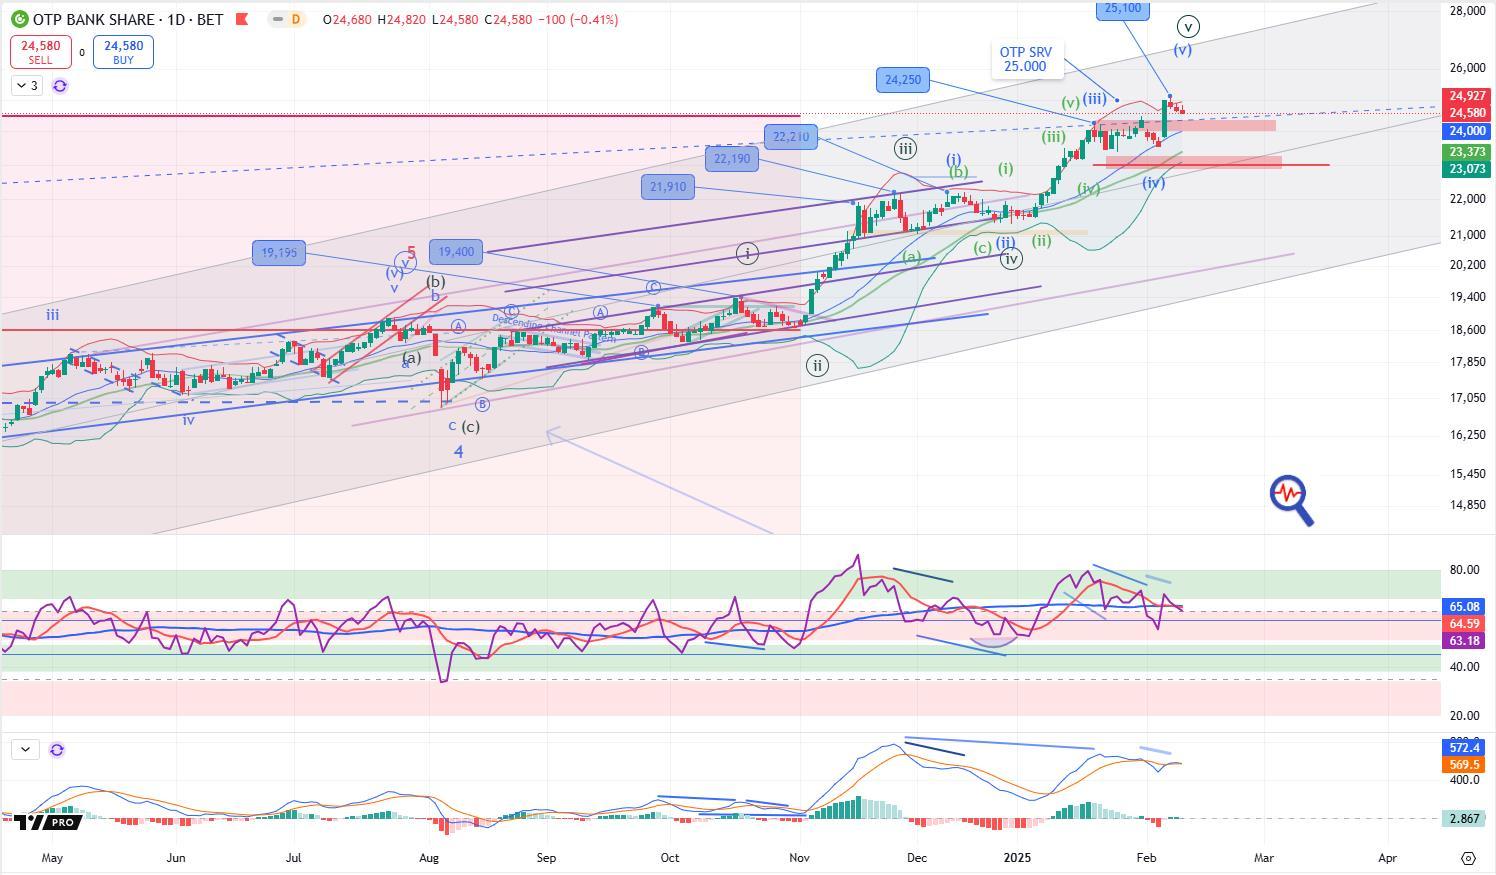Click the Nov time axis label

[x=799, y=858]
